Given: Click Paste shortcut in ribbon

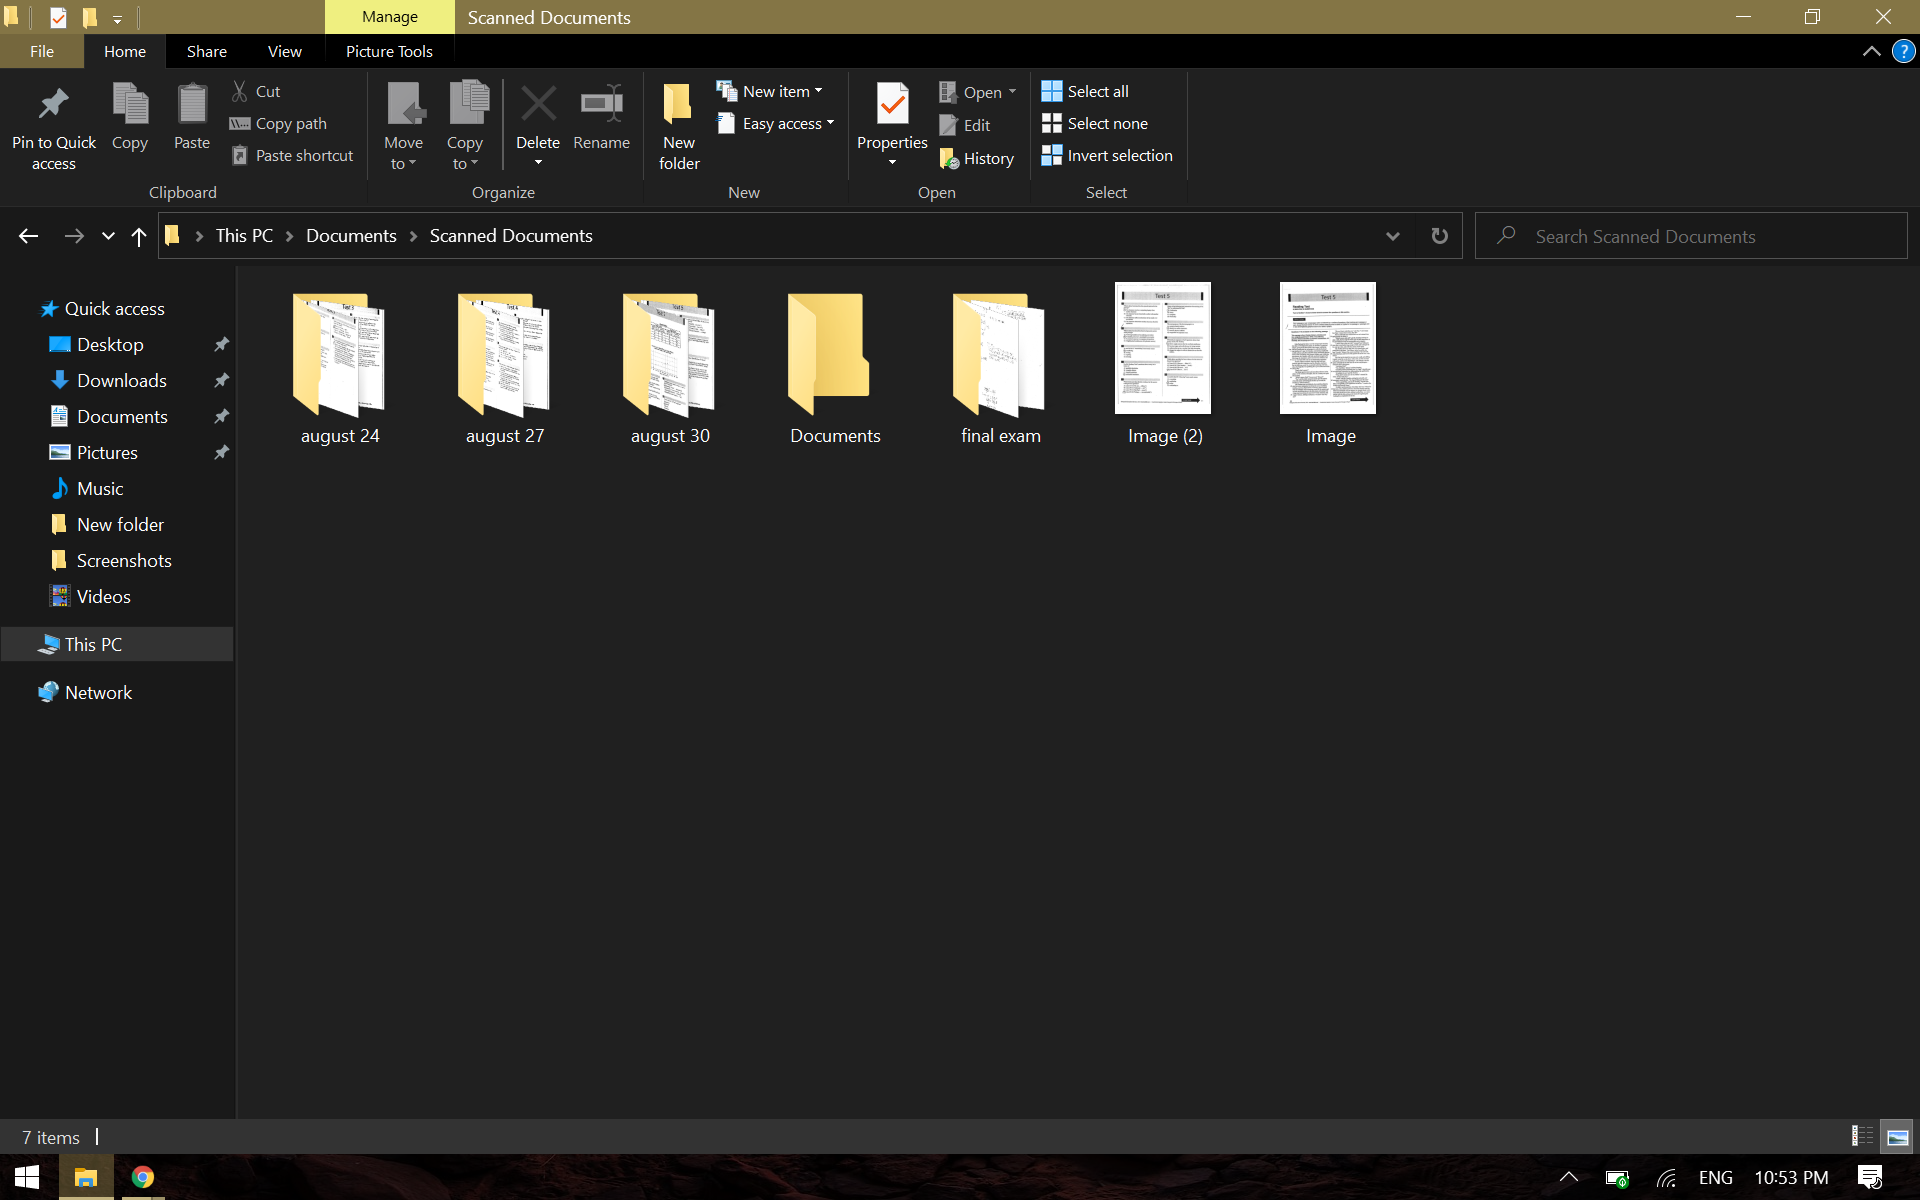Looking at the screenshot, I should point(292,155).
